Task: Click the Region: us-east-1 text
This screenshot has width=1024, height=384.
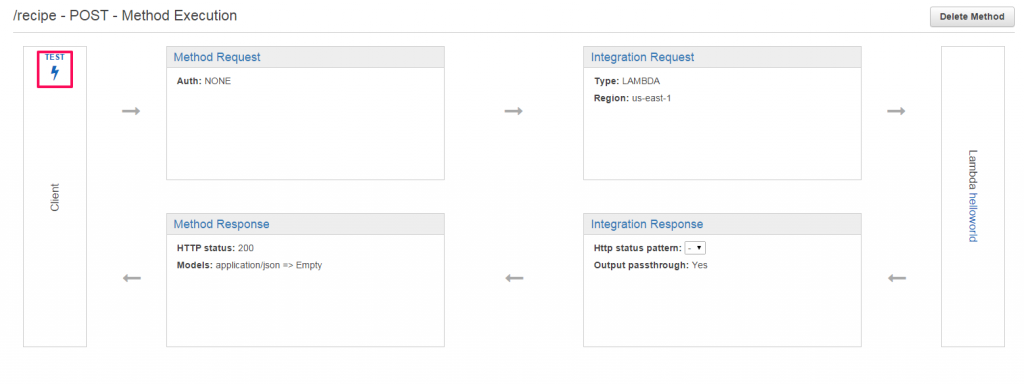Action: pos(632,99)
